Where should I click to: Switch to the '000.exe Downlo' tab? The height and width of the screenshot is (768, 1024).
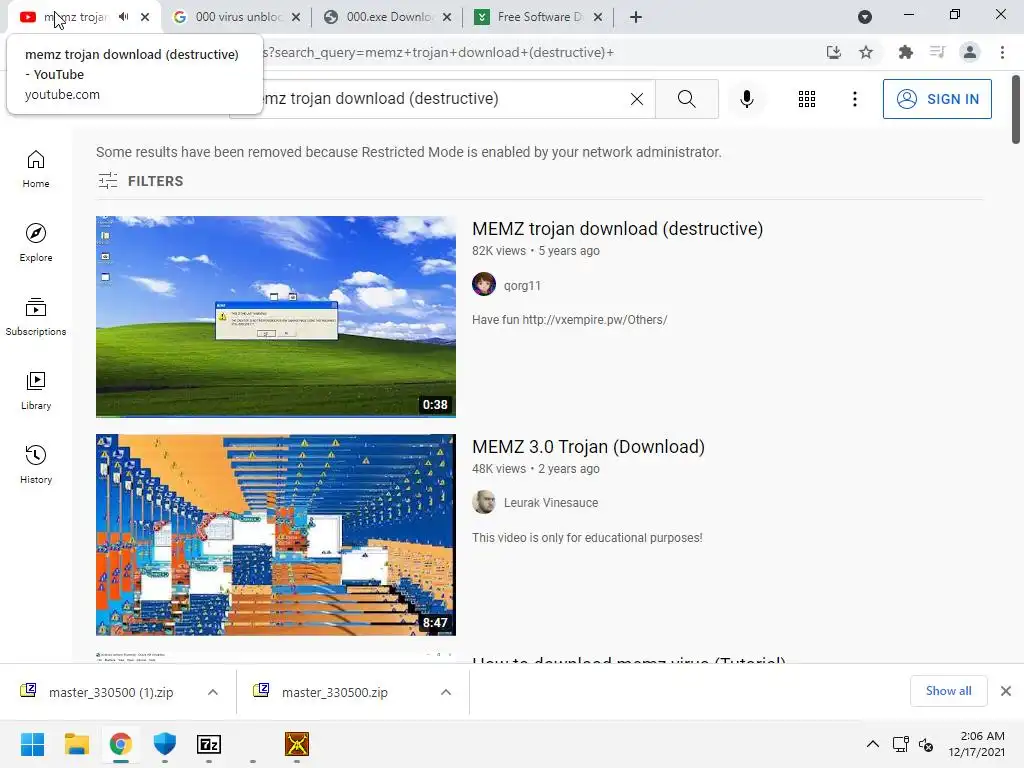point(387,17)
